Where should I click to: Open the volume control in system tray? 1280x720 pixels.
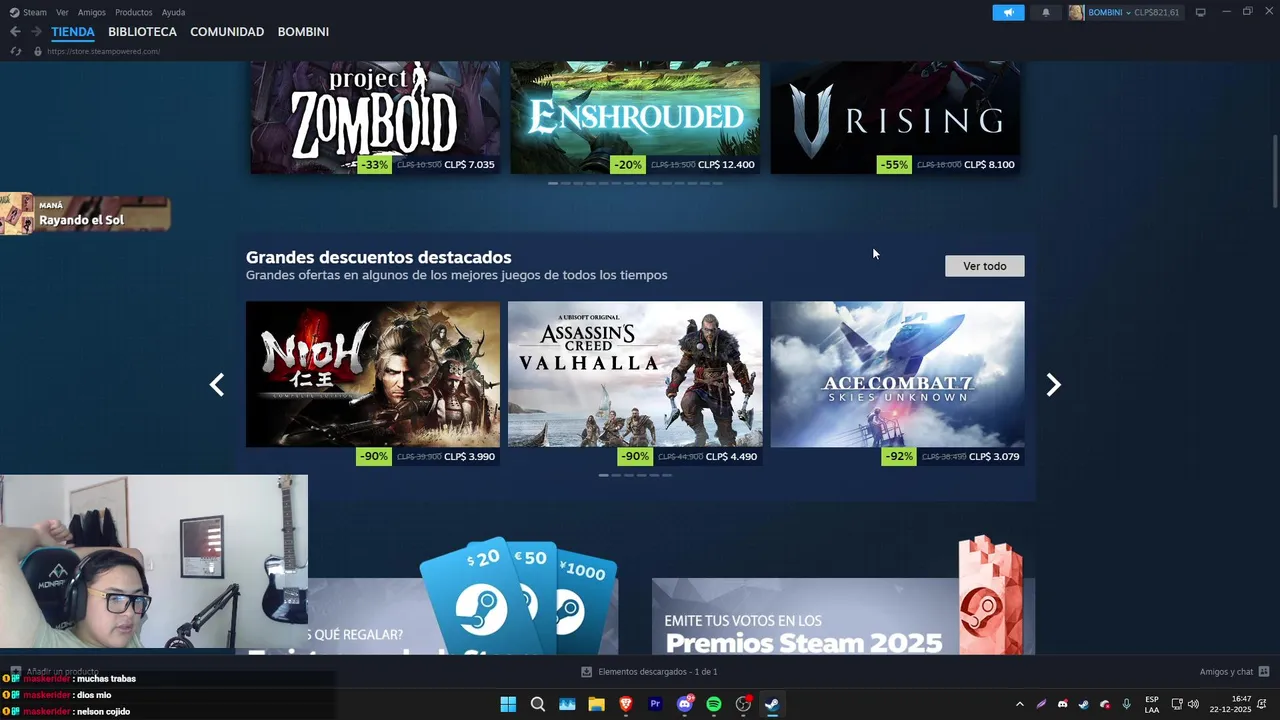point(1193,704)
